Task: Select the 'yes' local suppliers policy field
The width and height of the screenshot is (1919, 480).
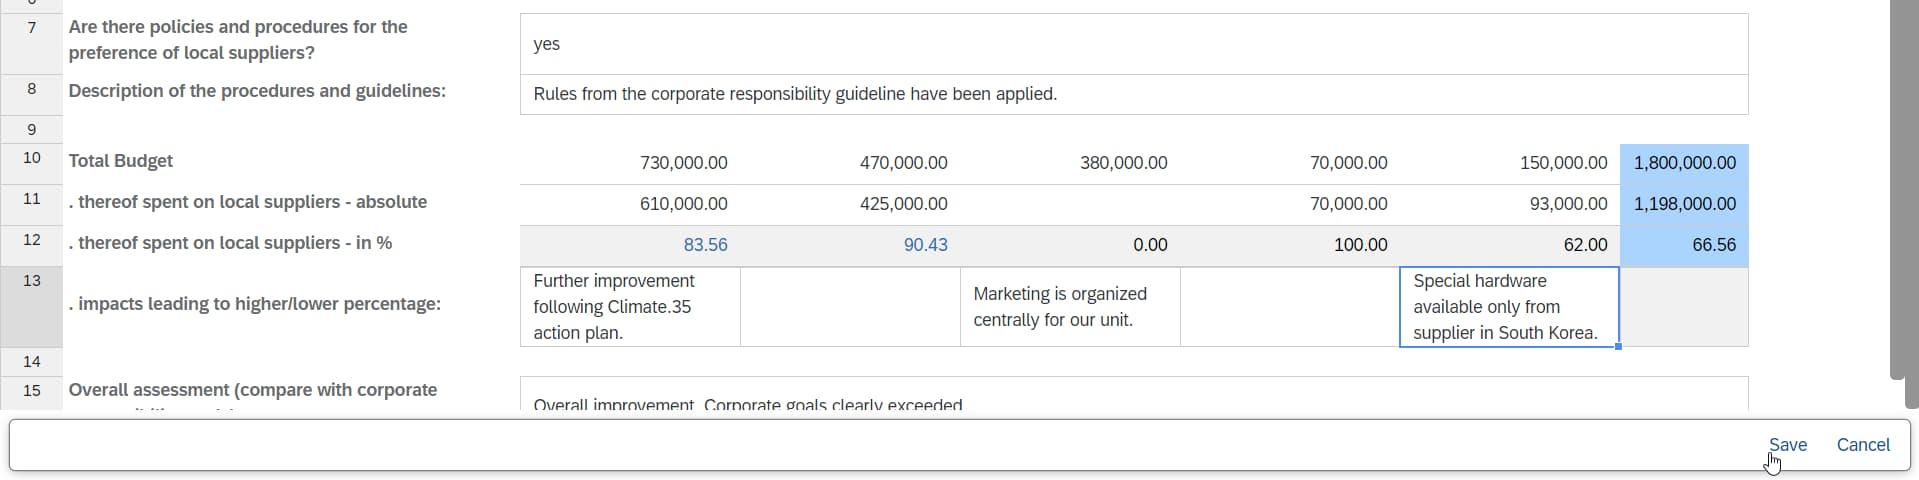Action: [1133, 44]
